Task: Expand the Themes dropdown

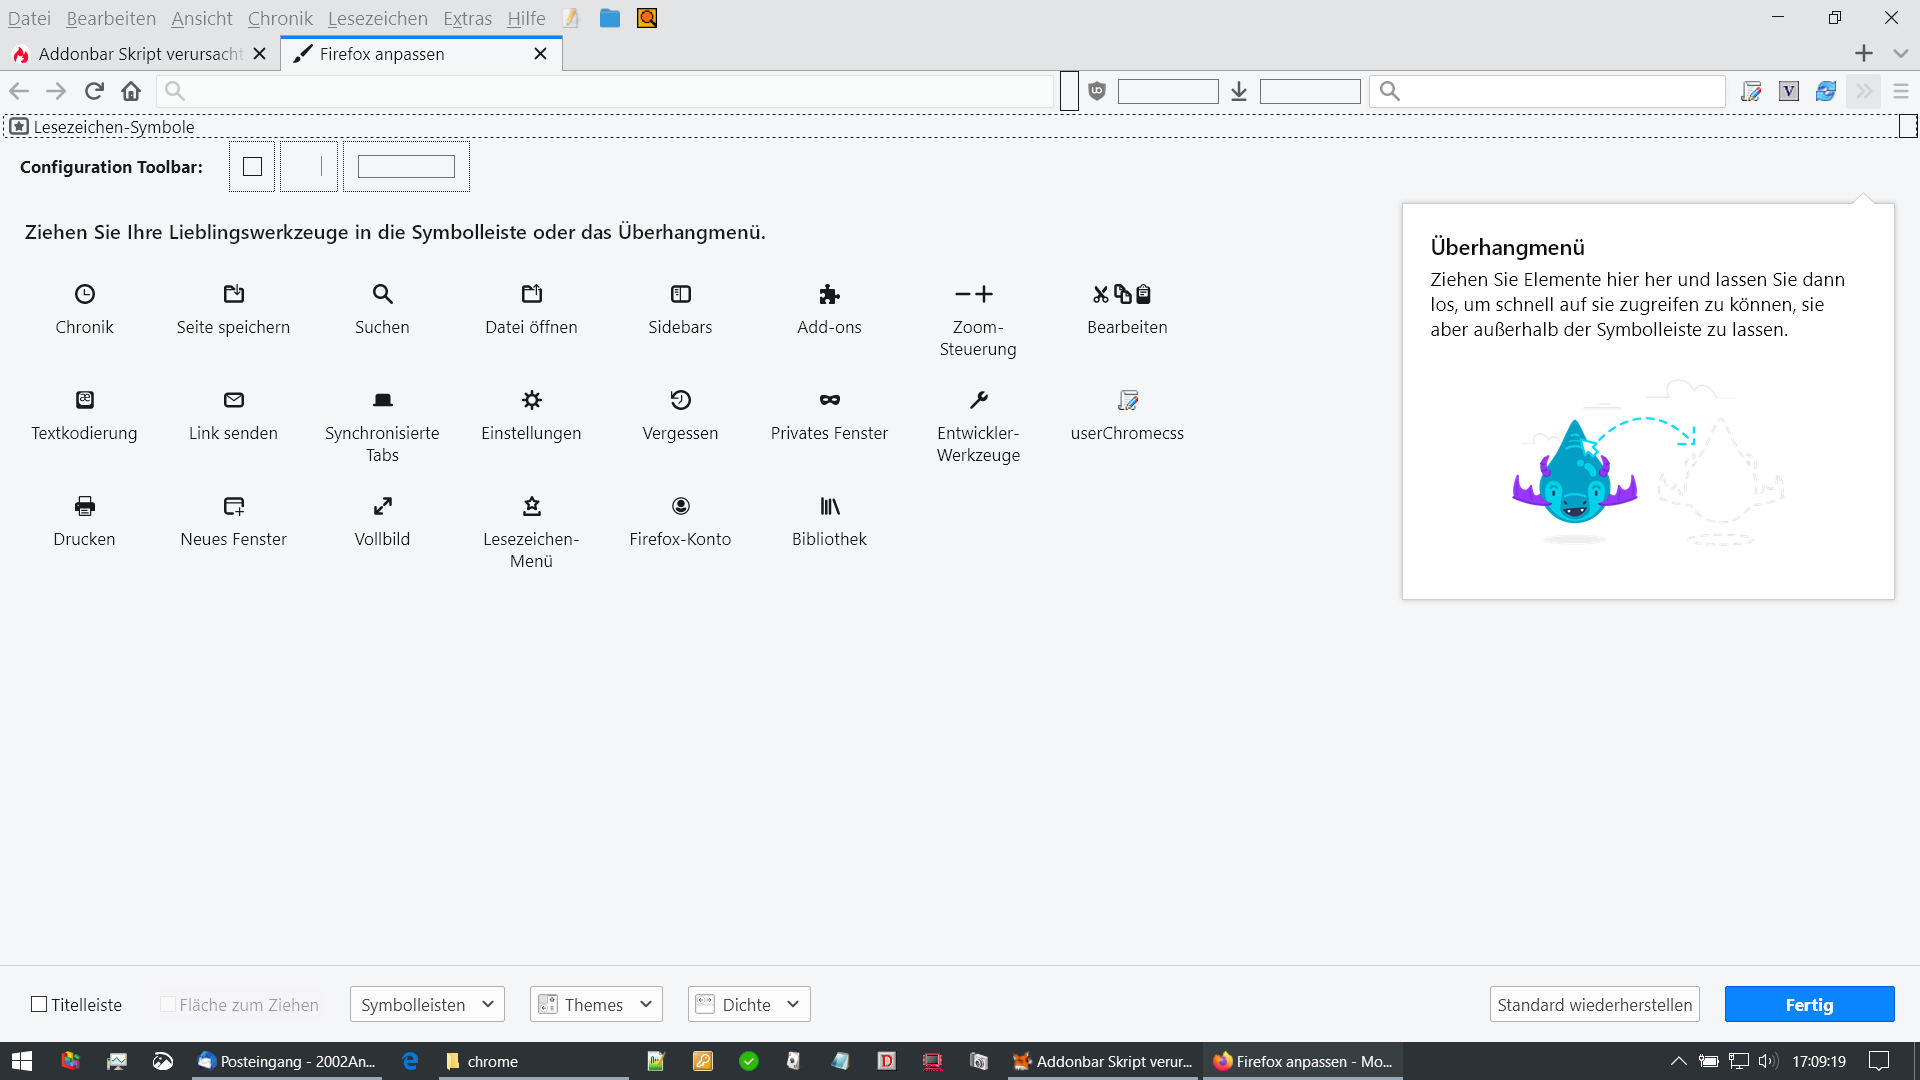Action: 596,1004
